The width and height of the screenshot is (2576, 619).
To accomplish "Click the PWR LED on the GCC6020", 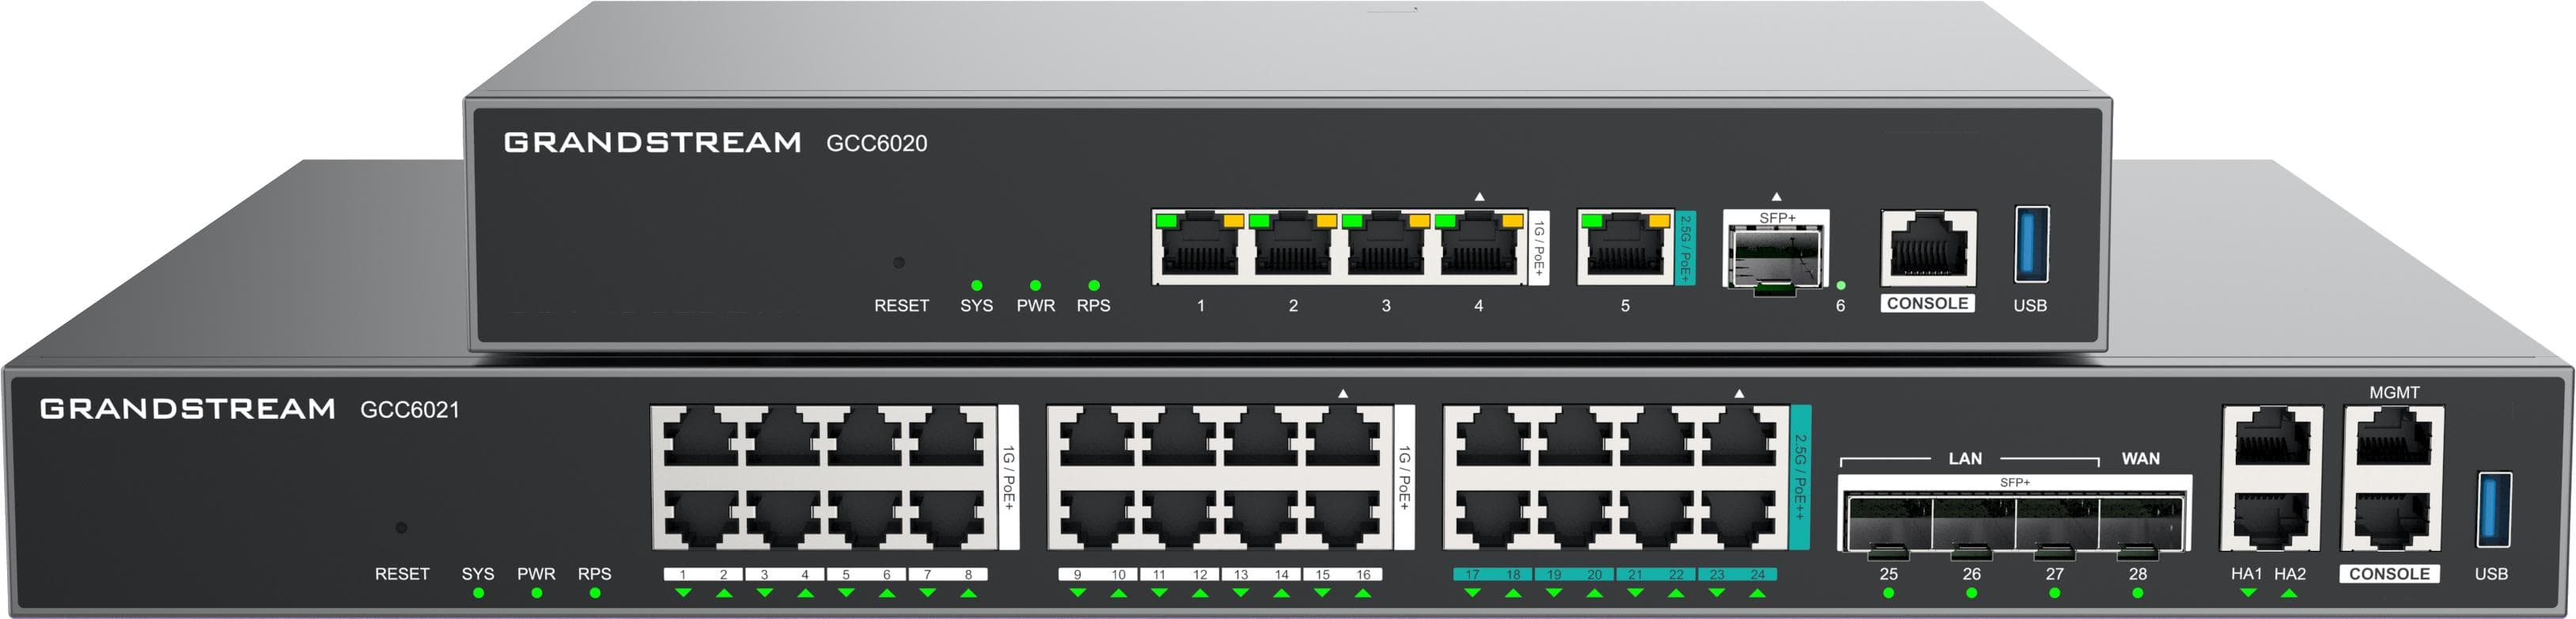I will tap(1035, 286).
